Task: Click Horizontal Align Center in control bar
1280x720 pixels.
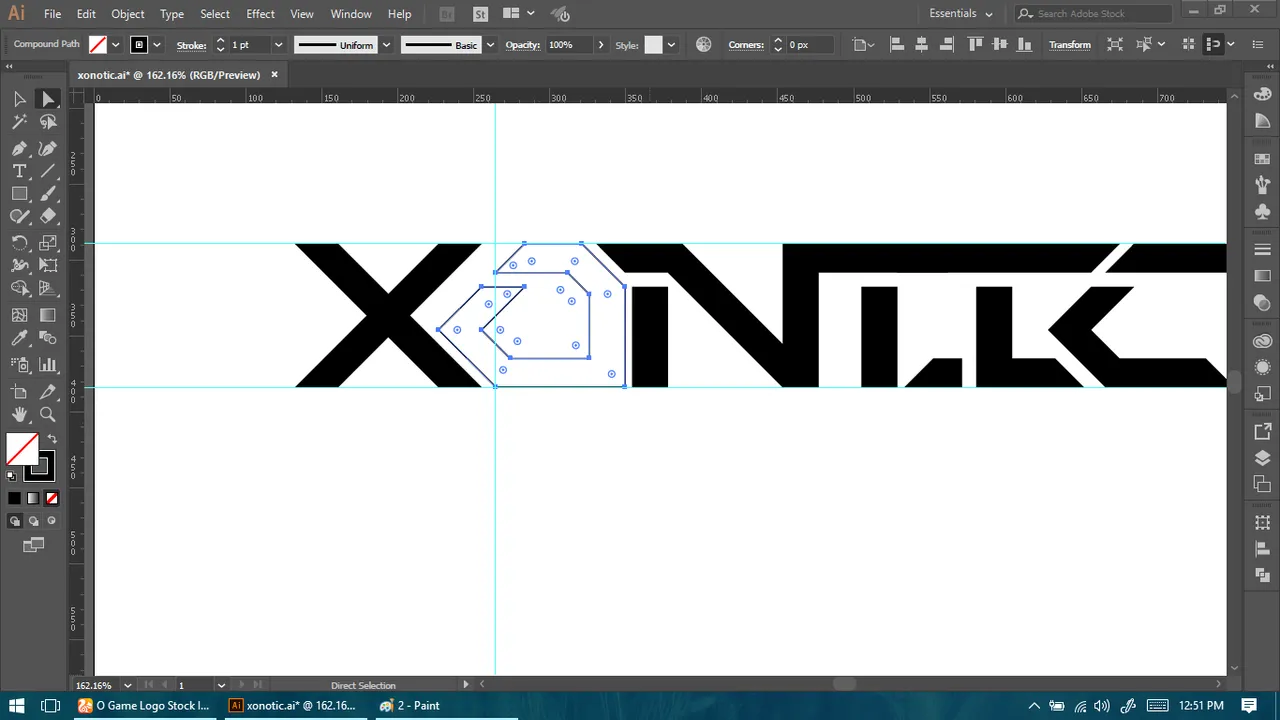Action: (x=920, y=45)
